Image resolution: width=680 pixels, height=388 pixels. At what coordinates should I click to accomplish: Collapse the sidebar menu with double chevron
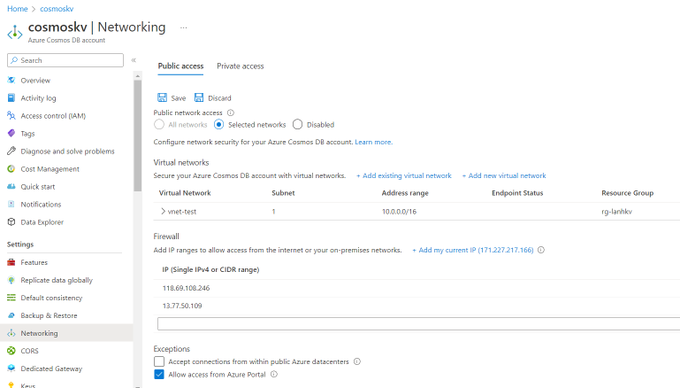point(134,60)
